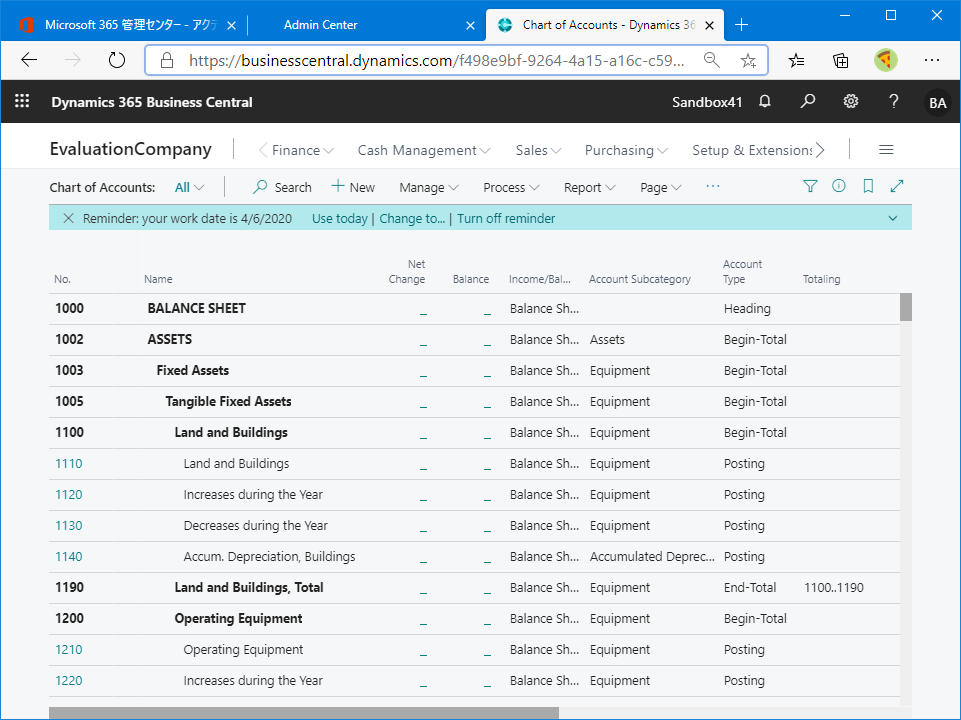Viewport: 961px width, 720px height.
Task: Open the browser profile avatar
Action: 886,60
